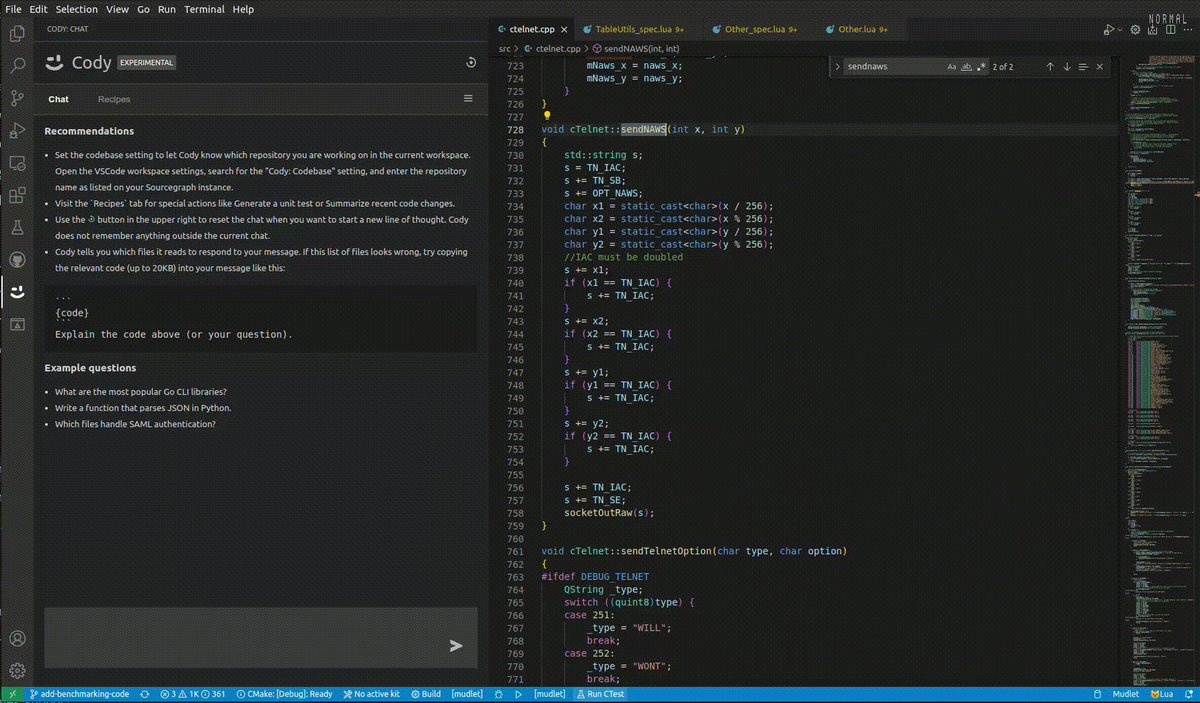The height and width of the screenshot is (703, 1200).
Task: Toggle Match Whole Word in find widget
Action: coord(966,67)
